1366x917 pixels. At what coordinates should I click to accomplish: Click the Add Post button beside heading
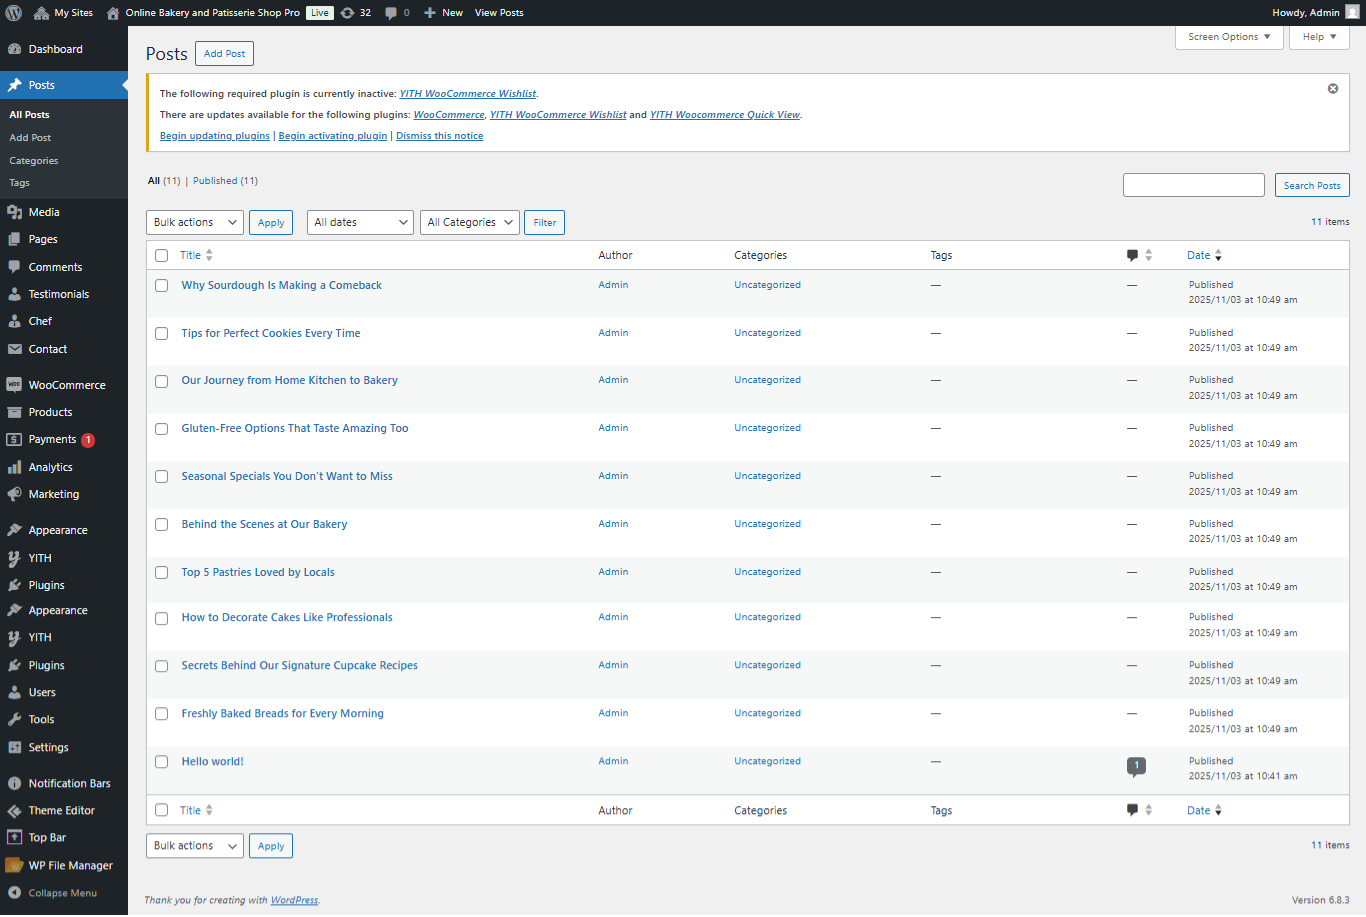point(224,54)
